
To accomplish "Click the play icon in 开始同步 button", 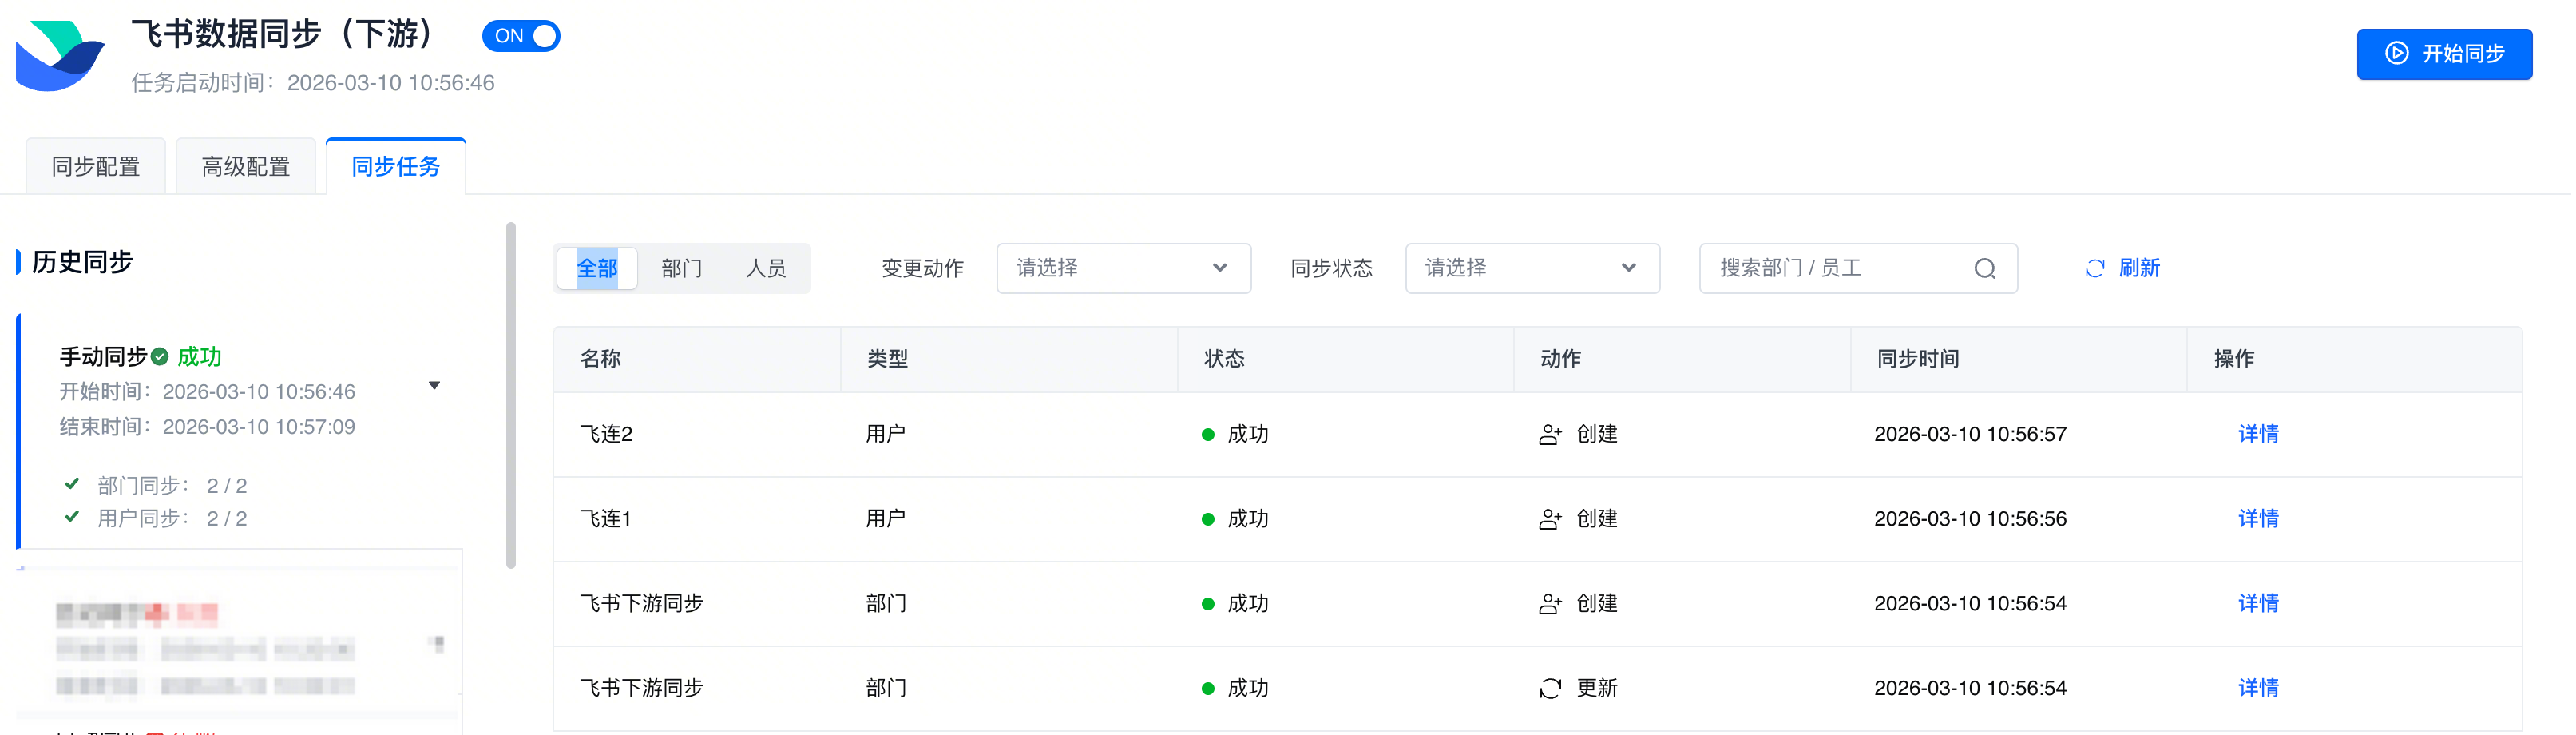I will [2396, 54].
